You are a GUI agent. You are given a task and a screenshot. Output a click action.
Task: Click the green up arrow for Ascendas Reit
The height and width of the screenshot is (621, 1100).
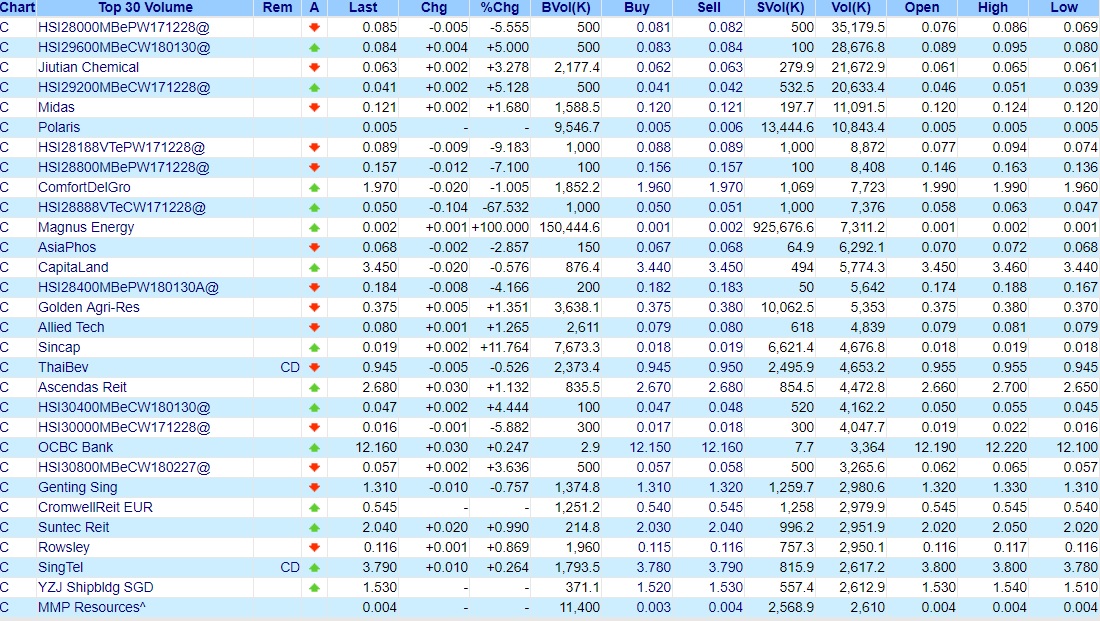[314, 387]
